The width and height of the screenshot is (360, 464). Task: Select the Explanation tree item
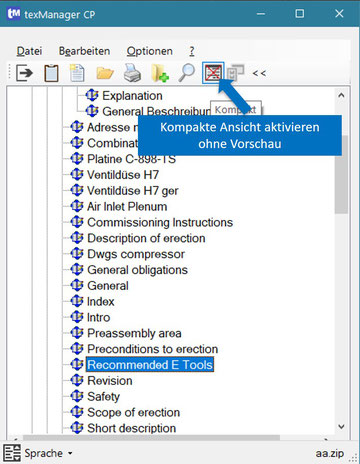[132, 96]
